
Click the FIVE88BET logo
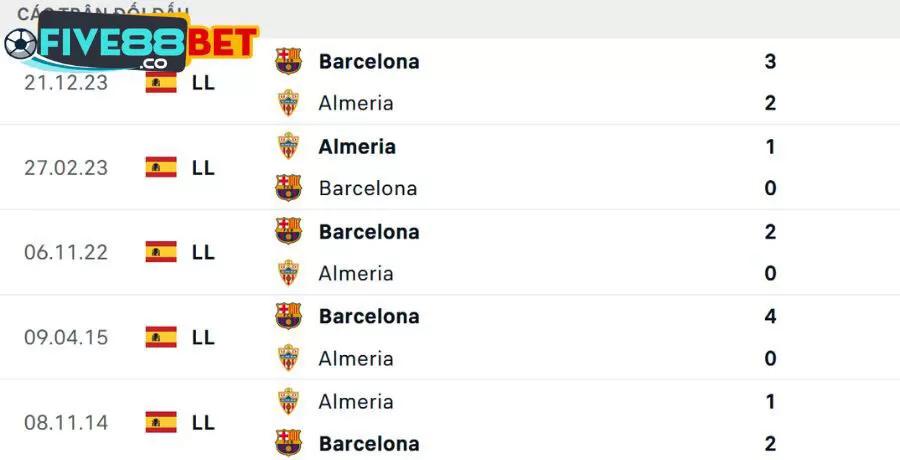pos(130,43)
